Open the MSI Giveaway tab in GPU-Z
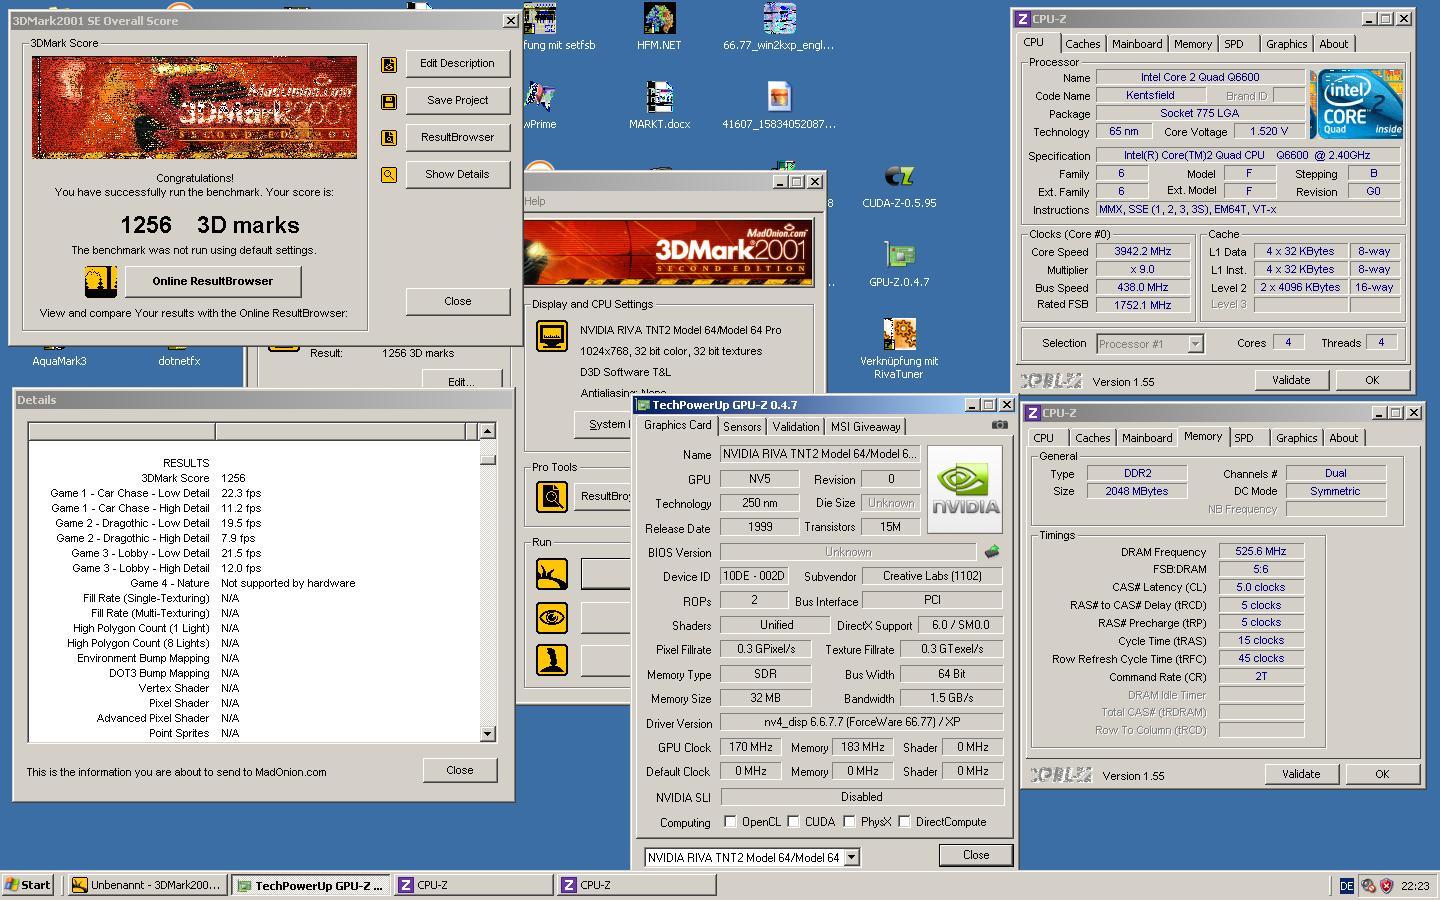The width and height of the screenshot is (1440, 900). (x=866, y=427)
